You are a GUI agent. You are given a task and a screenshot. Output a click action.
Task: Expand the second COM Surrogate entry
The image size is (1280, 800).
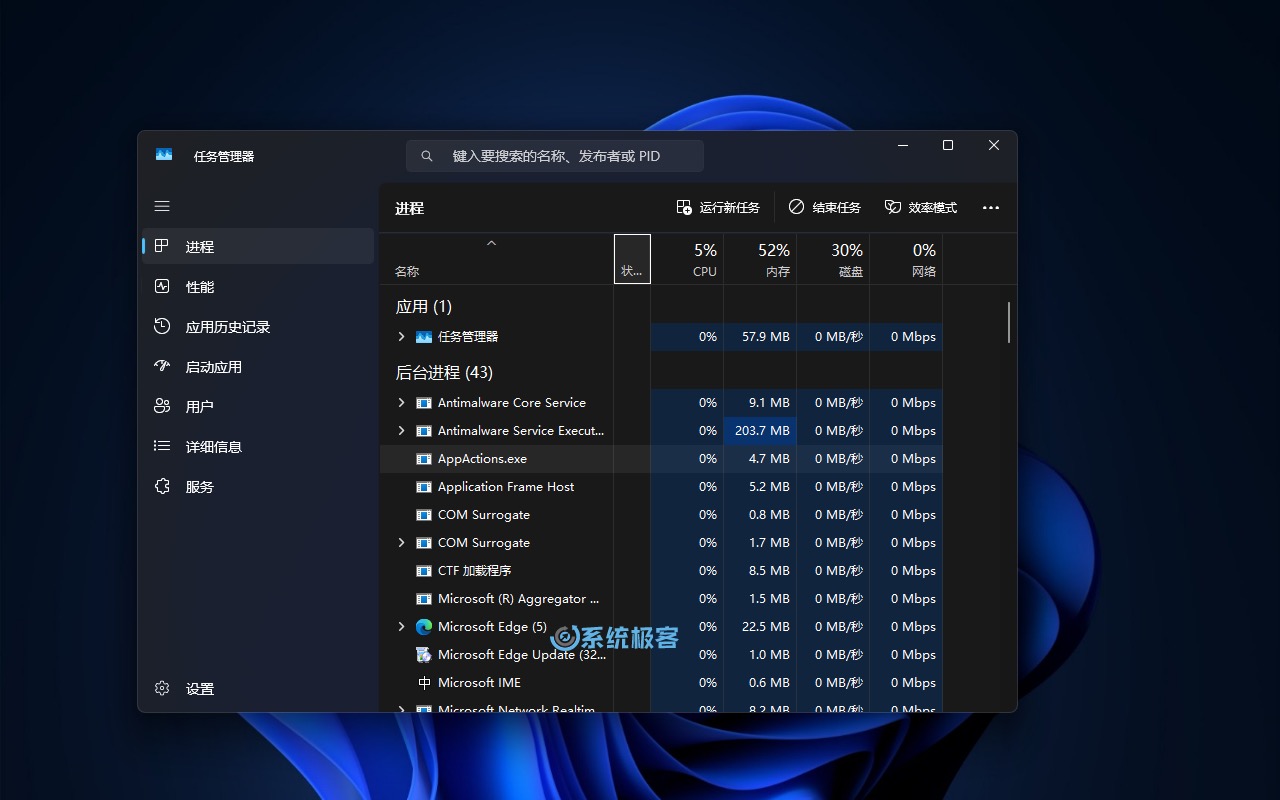402,543
